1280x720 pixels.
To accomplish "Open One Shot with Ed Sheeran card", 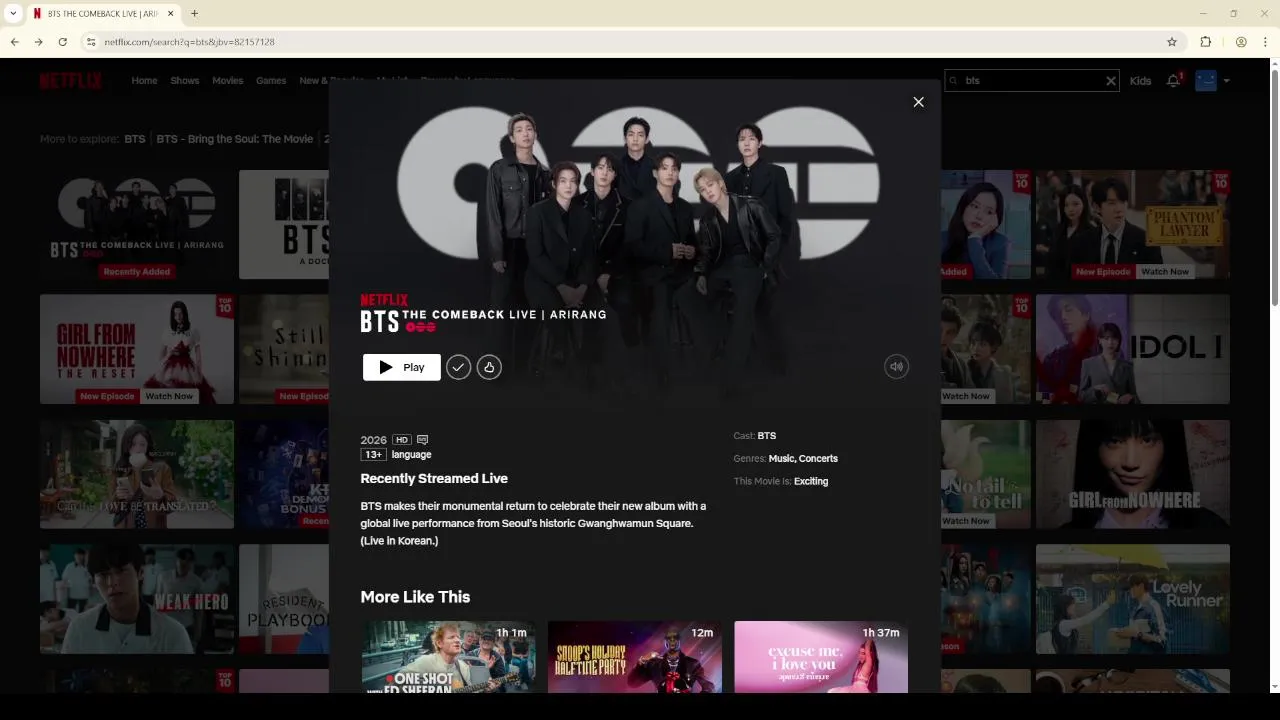I will click(x=448, y=657).
